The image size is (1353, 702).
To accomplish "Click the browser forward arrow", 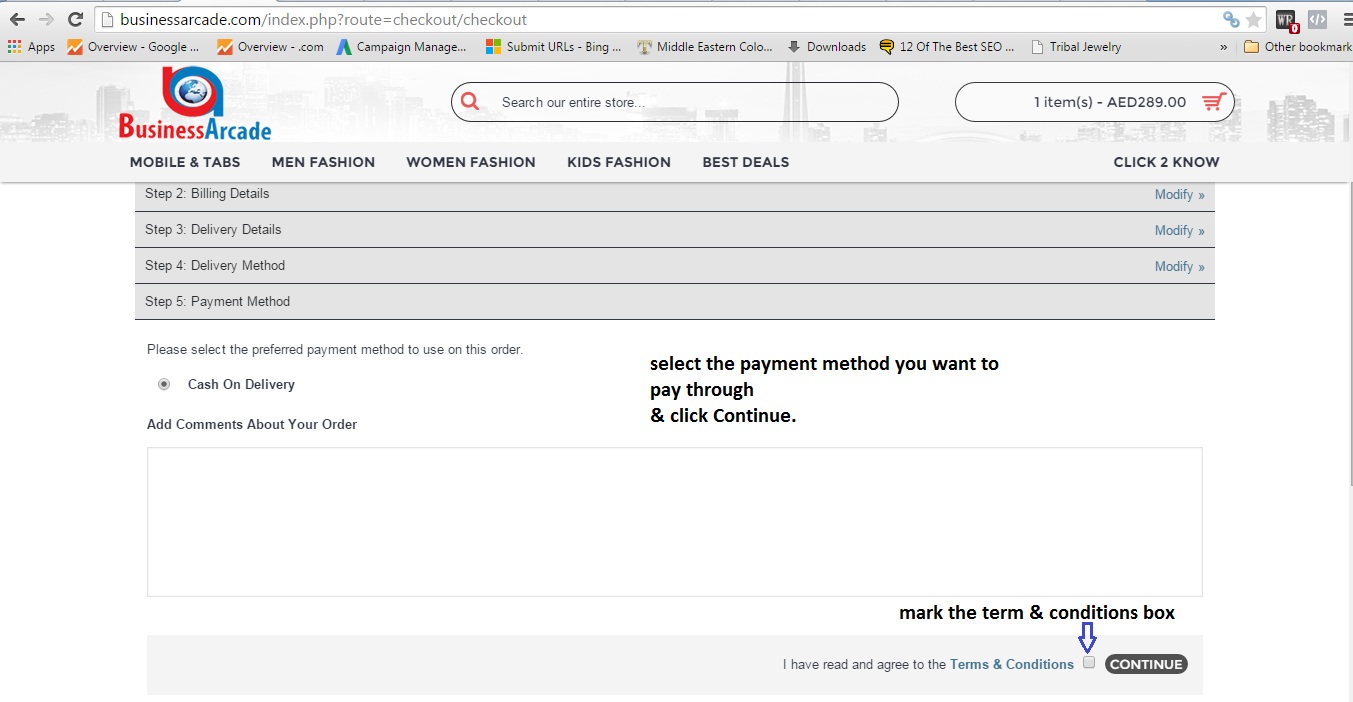I will click(46, 19).
